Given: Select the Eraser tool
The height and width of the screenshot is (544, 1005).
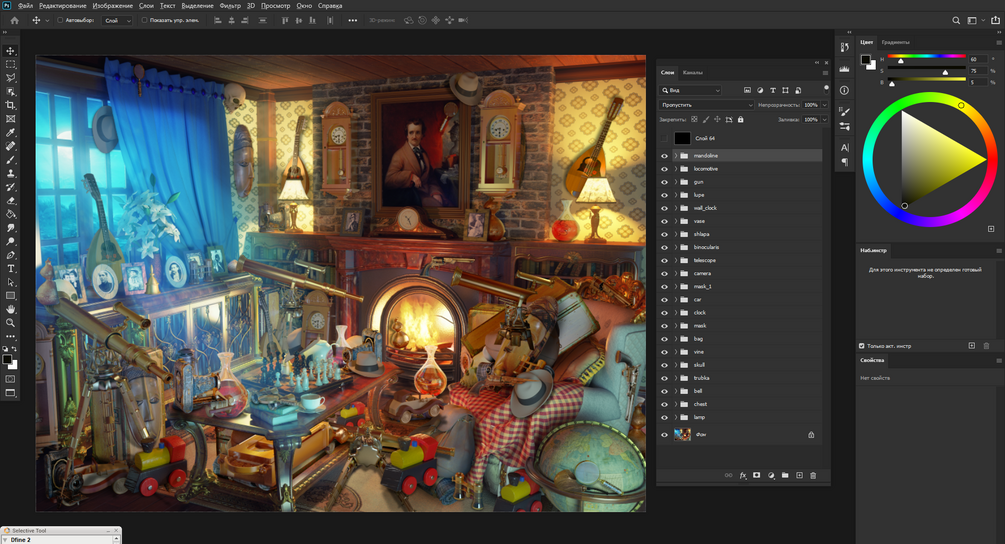Looking at the screenshot, I should point(10,201).
